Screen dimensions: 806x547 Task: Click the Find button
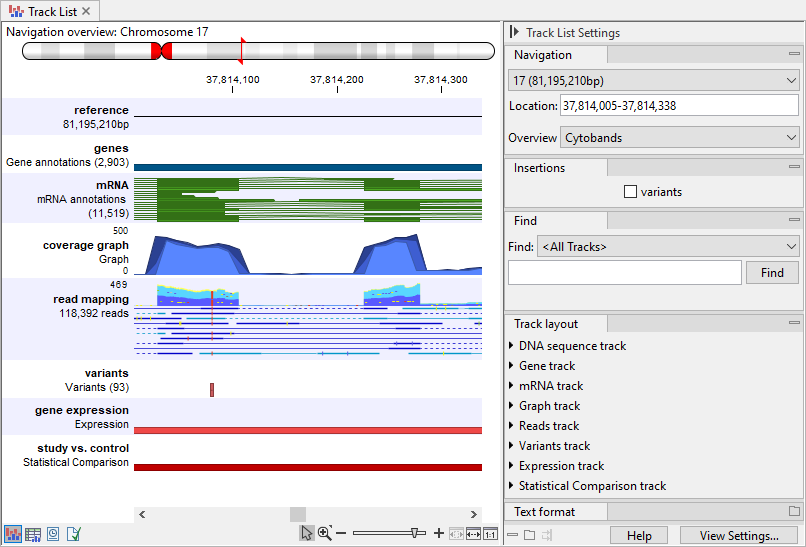tap(772, 272)
